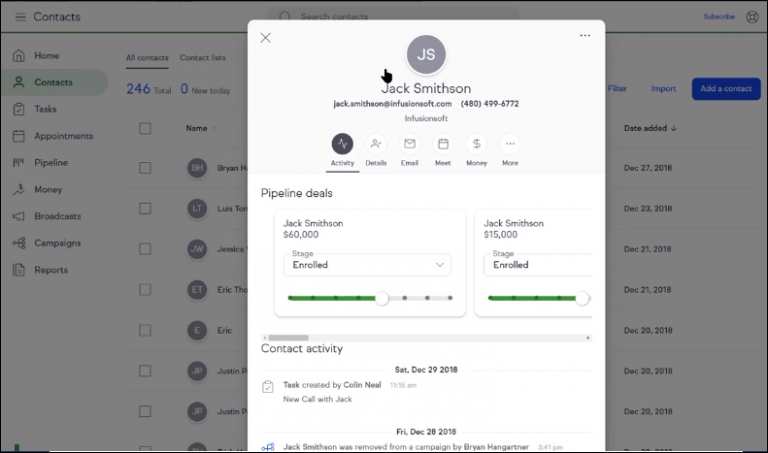Open the Details icon in contact panel
This screenshot has width=768, height=453.
click(x=376, y=144)
